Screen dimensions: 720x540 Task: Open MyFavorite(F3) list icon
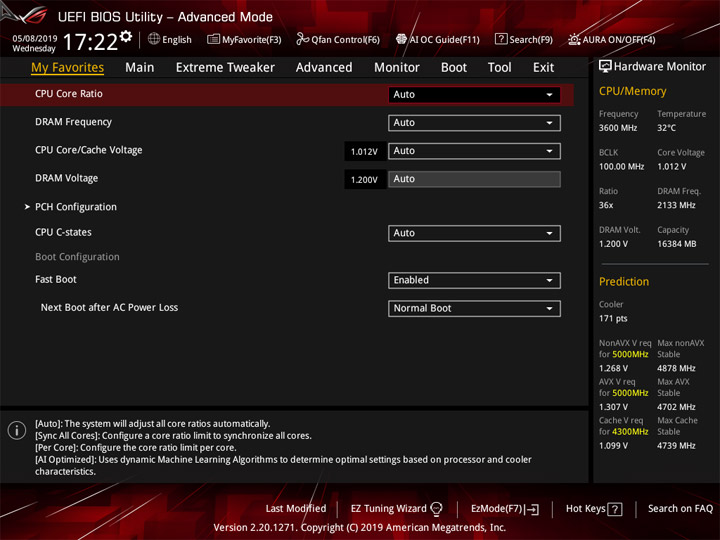tap(213, 39)
